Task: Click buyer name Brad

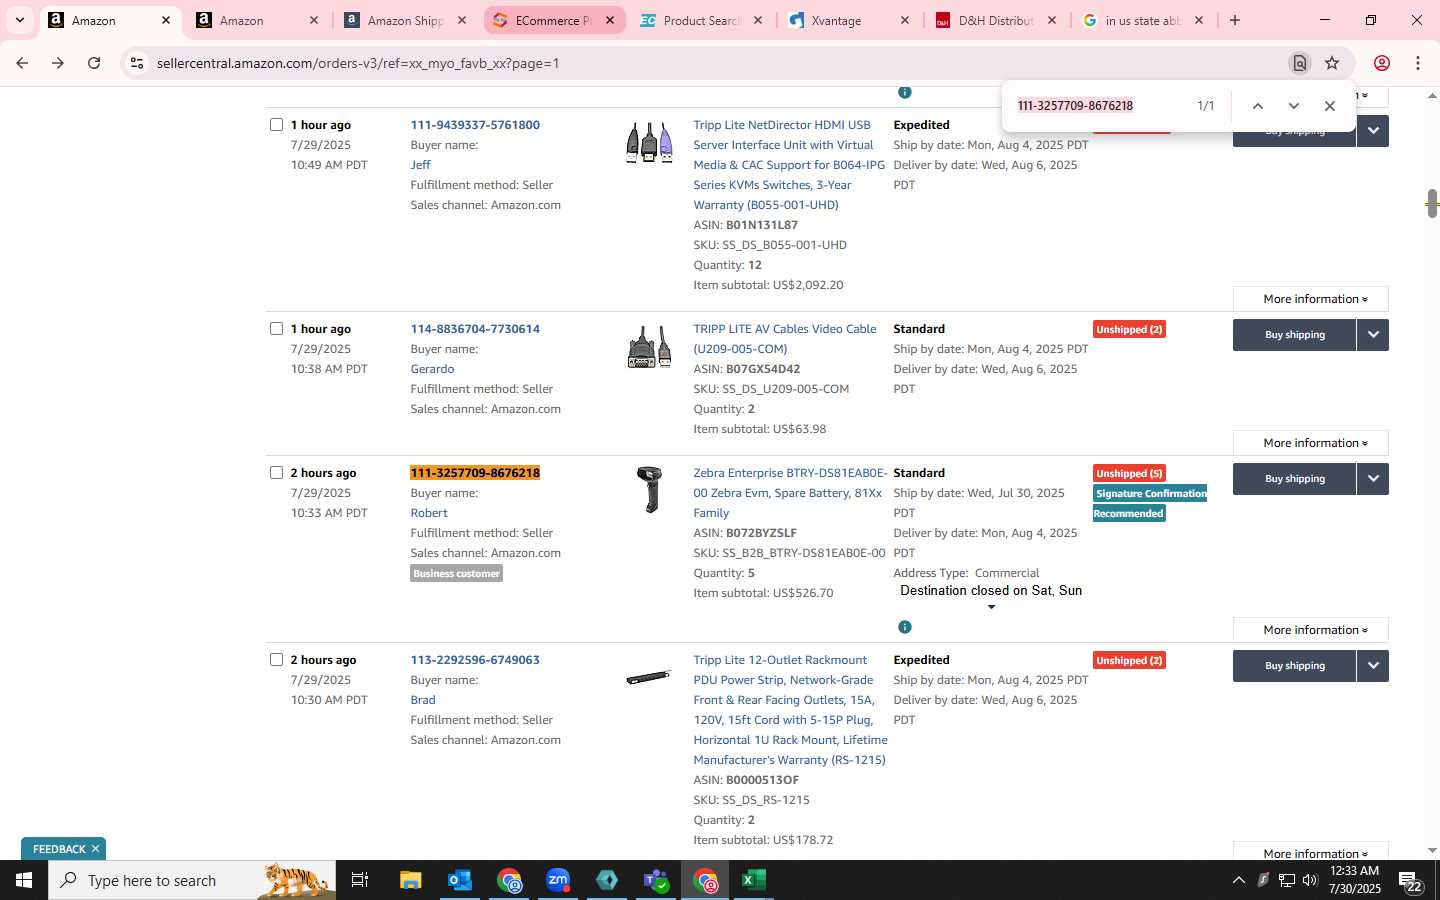Action: pyautogui.click(x=423, y=700)
